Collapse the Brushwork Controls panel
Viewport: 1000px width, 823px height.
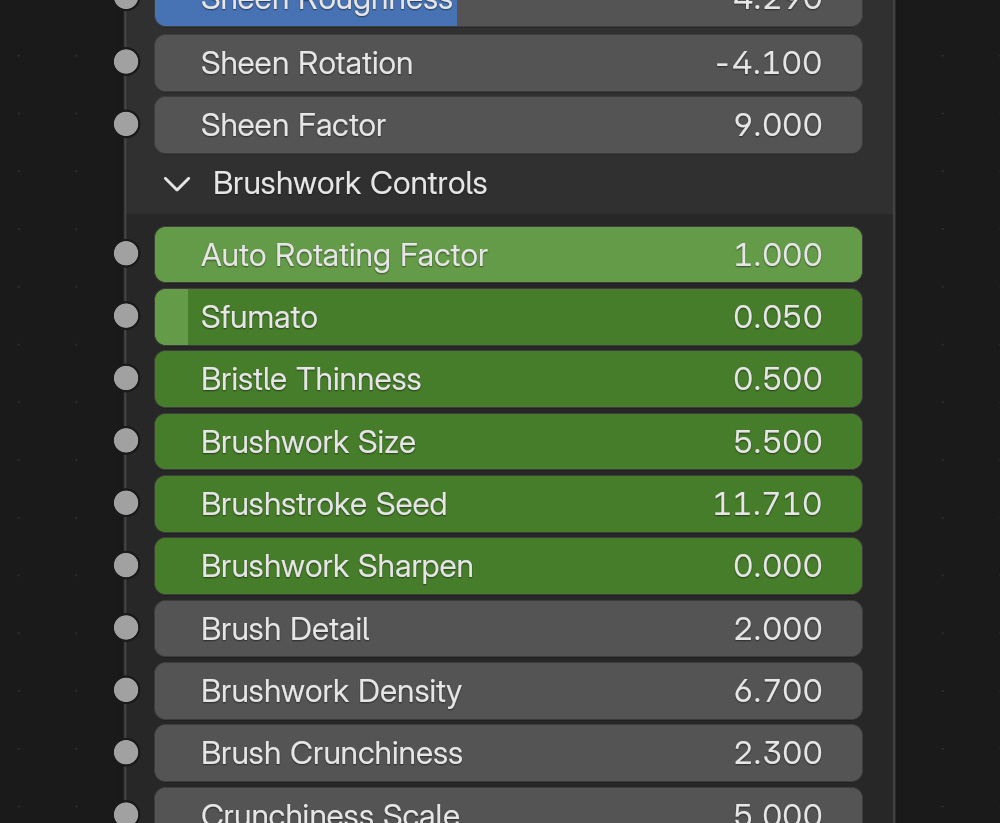point(177,184)
